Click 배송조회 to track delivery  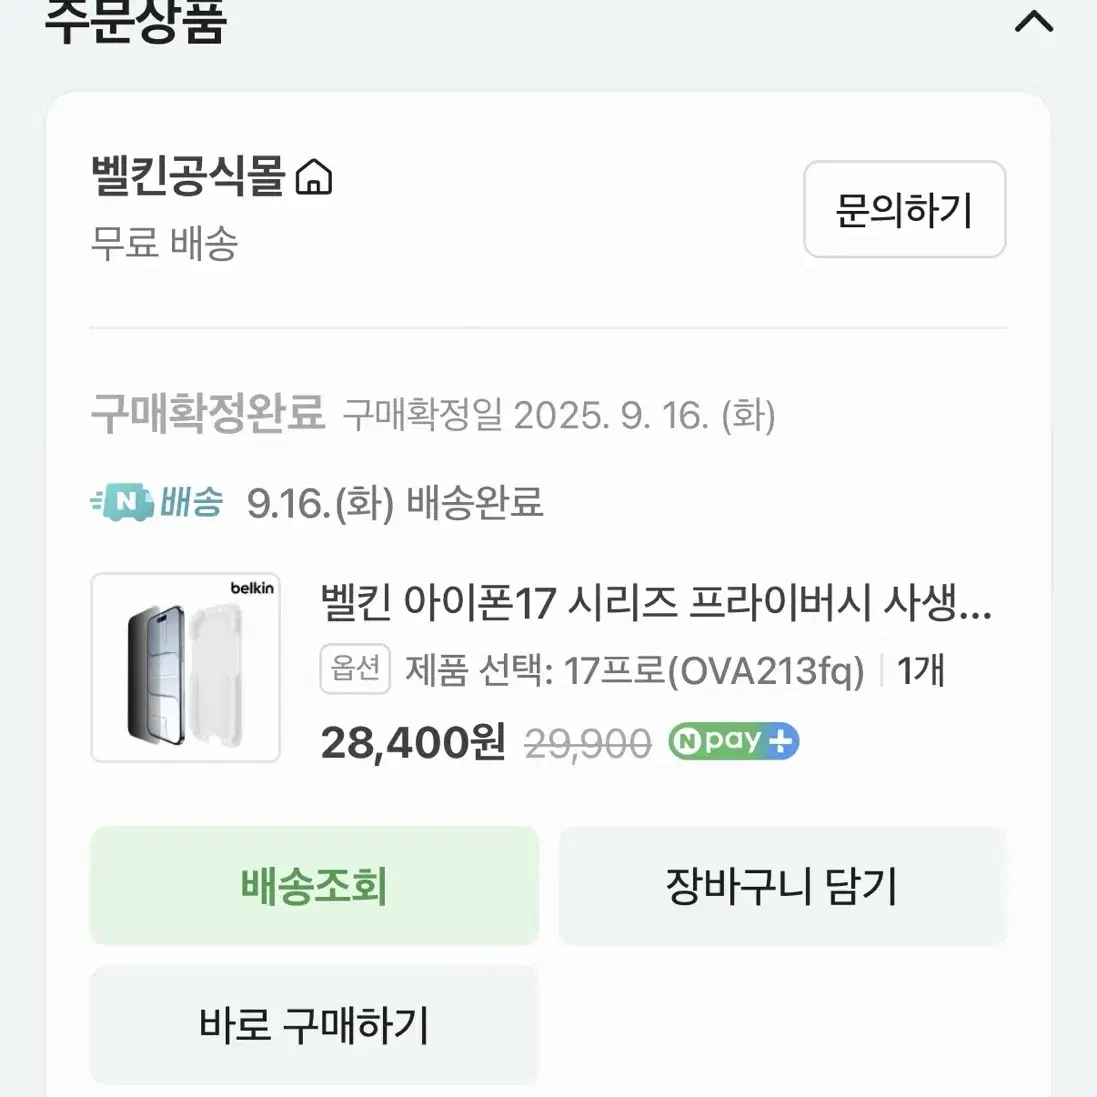pyautogui.click(x=314, y=886)
